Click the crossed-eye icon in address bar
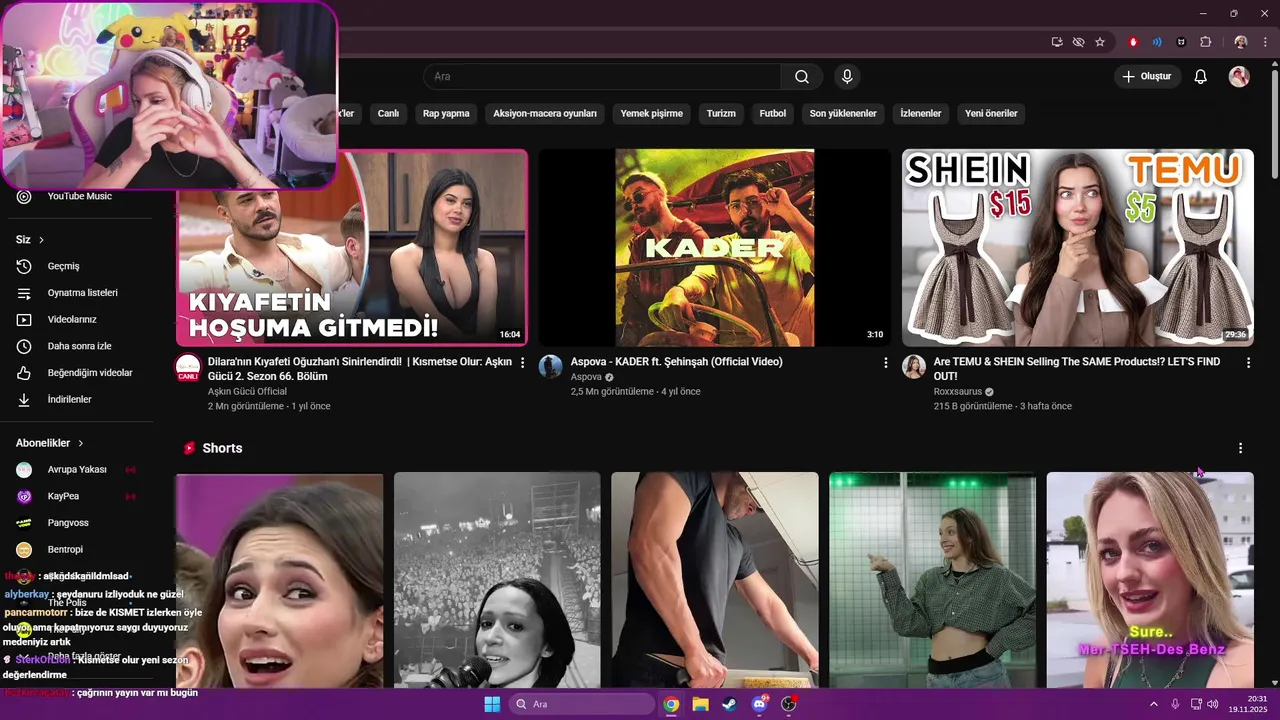The height and width of the screenshot is (720, 1280). tap(1078, 42)
